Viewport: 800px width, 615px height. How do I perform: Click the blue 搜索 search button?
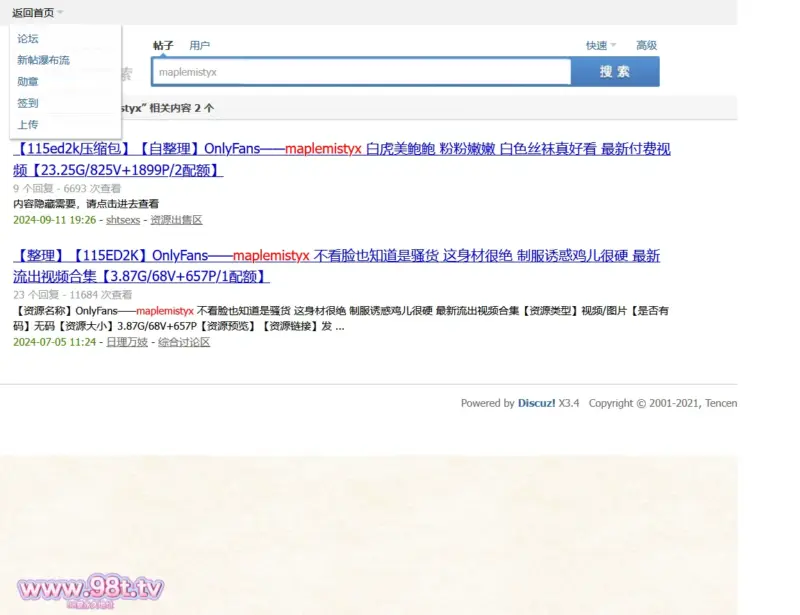coord(615,72)
